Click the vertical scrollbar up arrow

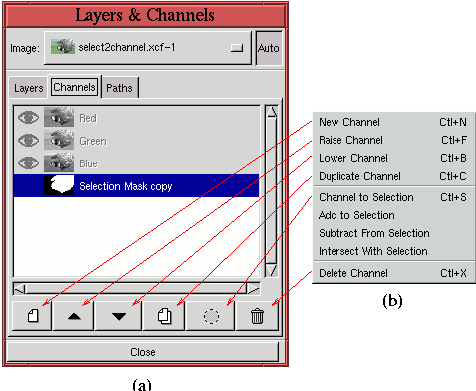pos(271,111)
